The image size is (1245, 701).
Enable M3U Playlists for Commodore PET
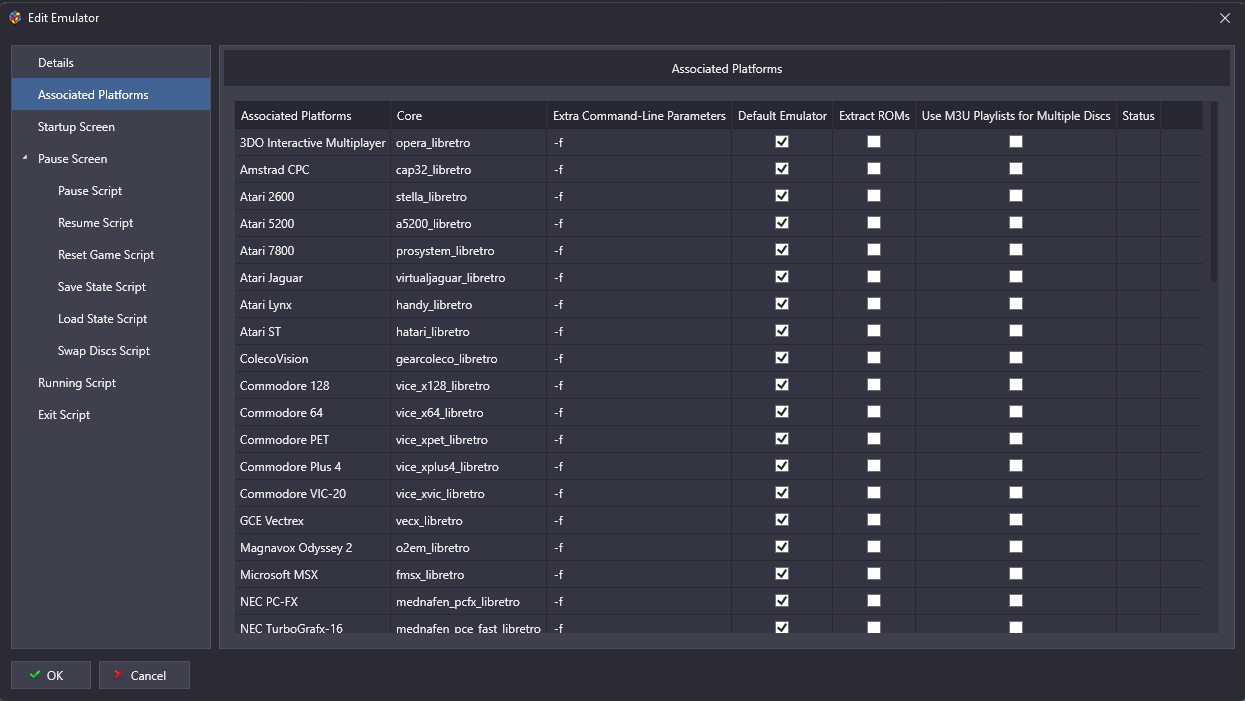pyautogui.click(x=1016, y=439)
